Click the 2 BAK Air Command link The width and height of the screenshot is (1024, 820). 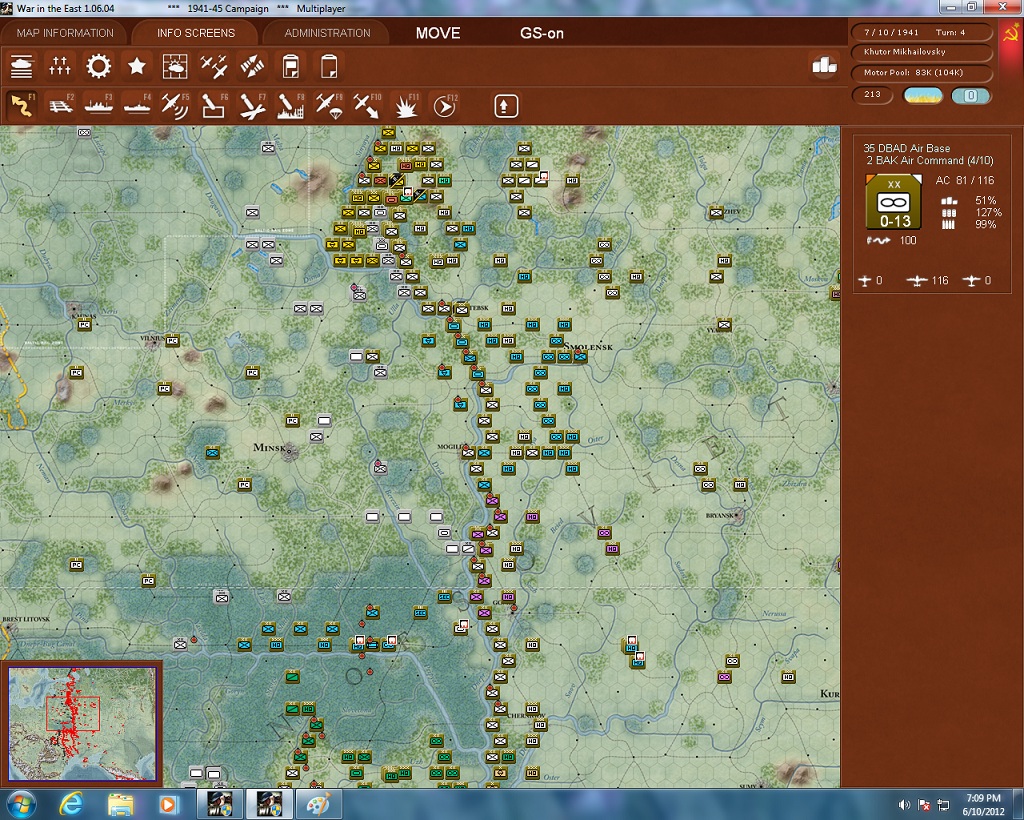point(930,161)
